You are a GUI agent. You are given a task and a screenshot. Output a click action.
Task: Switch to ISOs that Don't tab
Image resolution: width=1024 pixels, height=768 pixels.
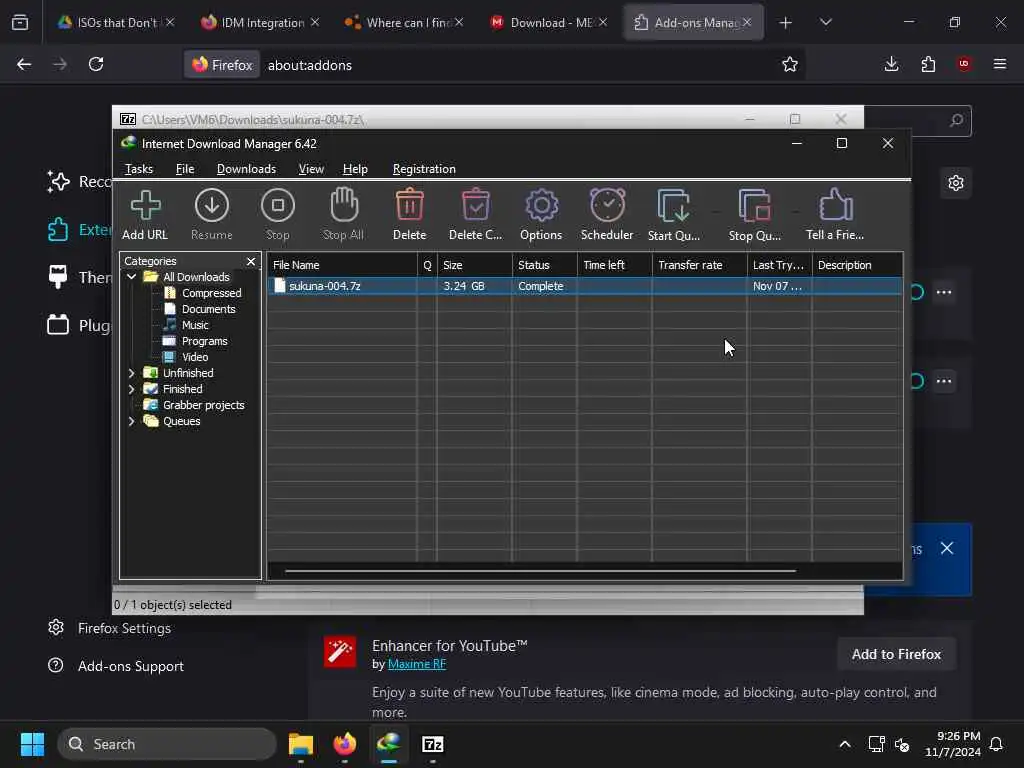(116, 22)
